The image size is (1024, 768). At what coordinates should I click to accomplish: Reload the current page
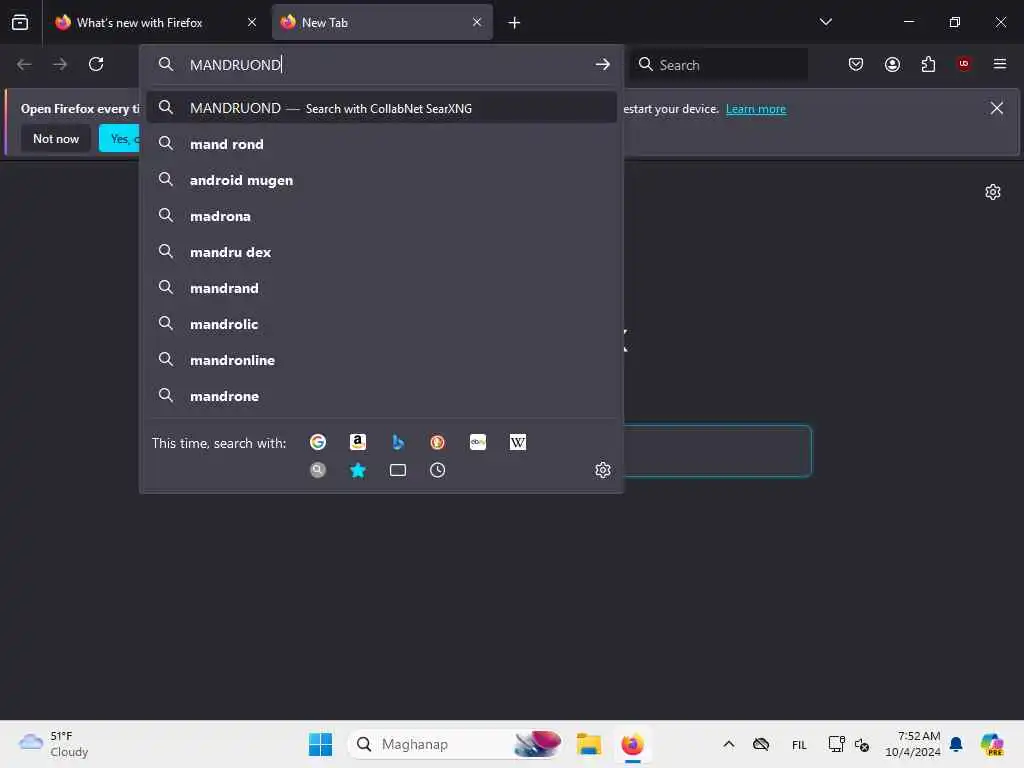tap(96, 64)
